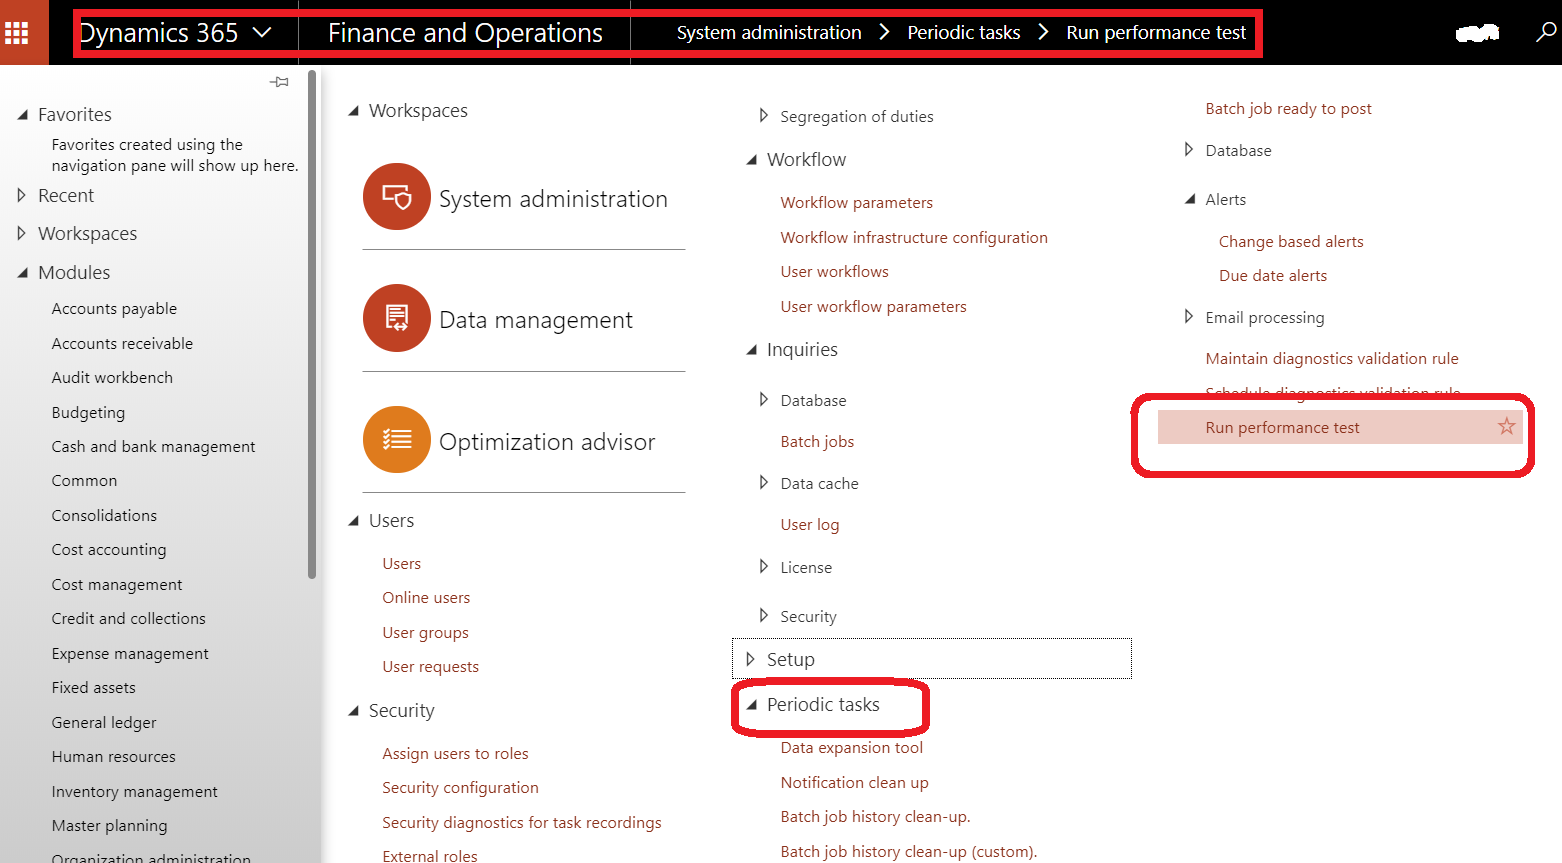Select General ledger in the modules list

[103, 721]
